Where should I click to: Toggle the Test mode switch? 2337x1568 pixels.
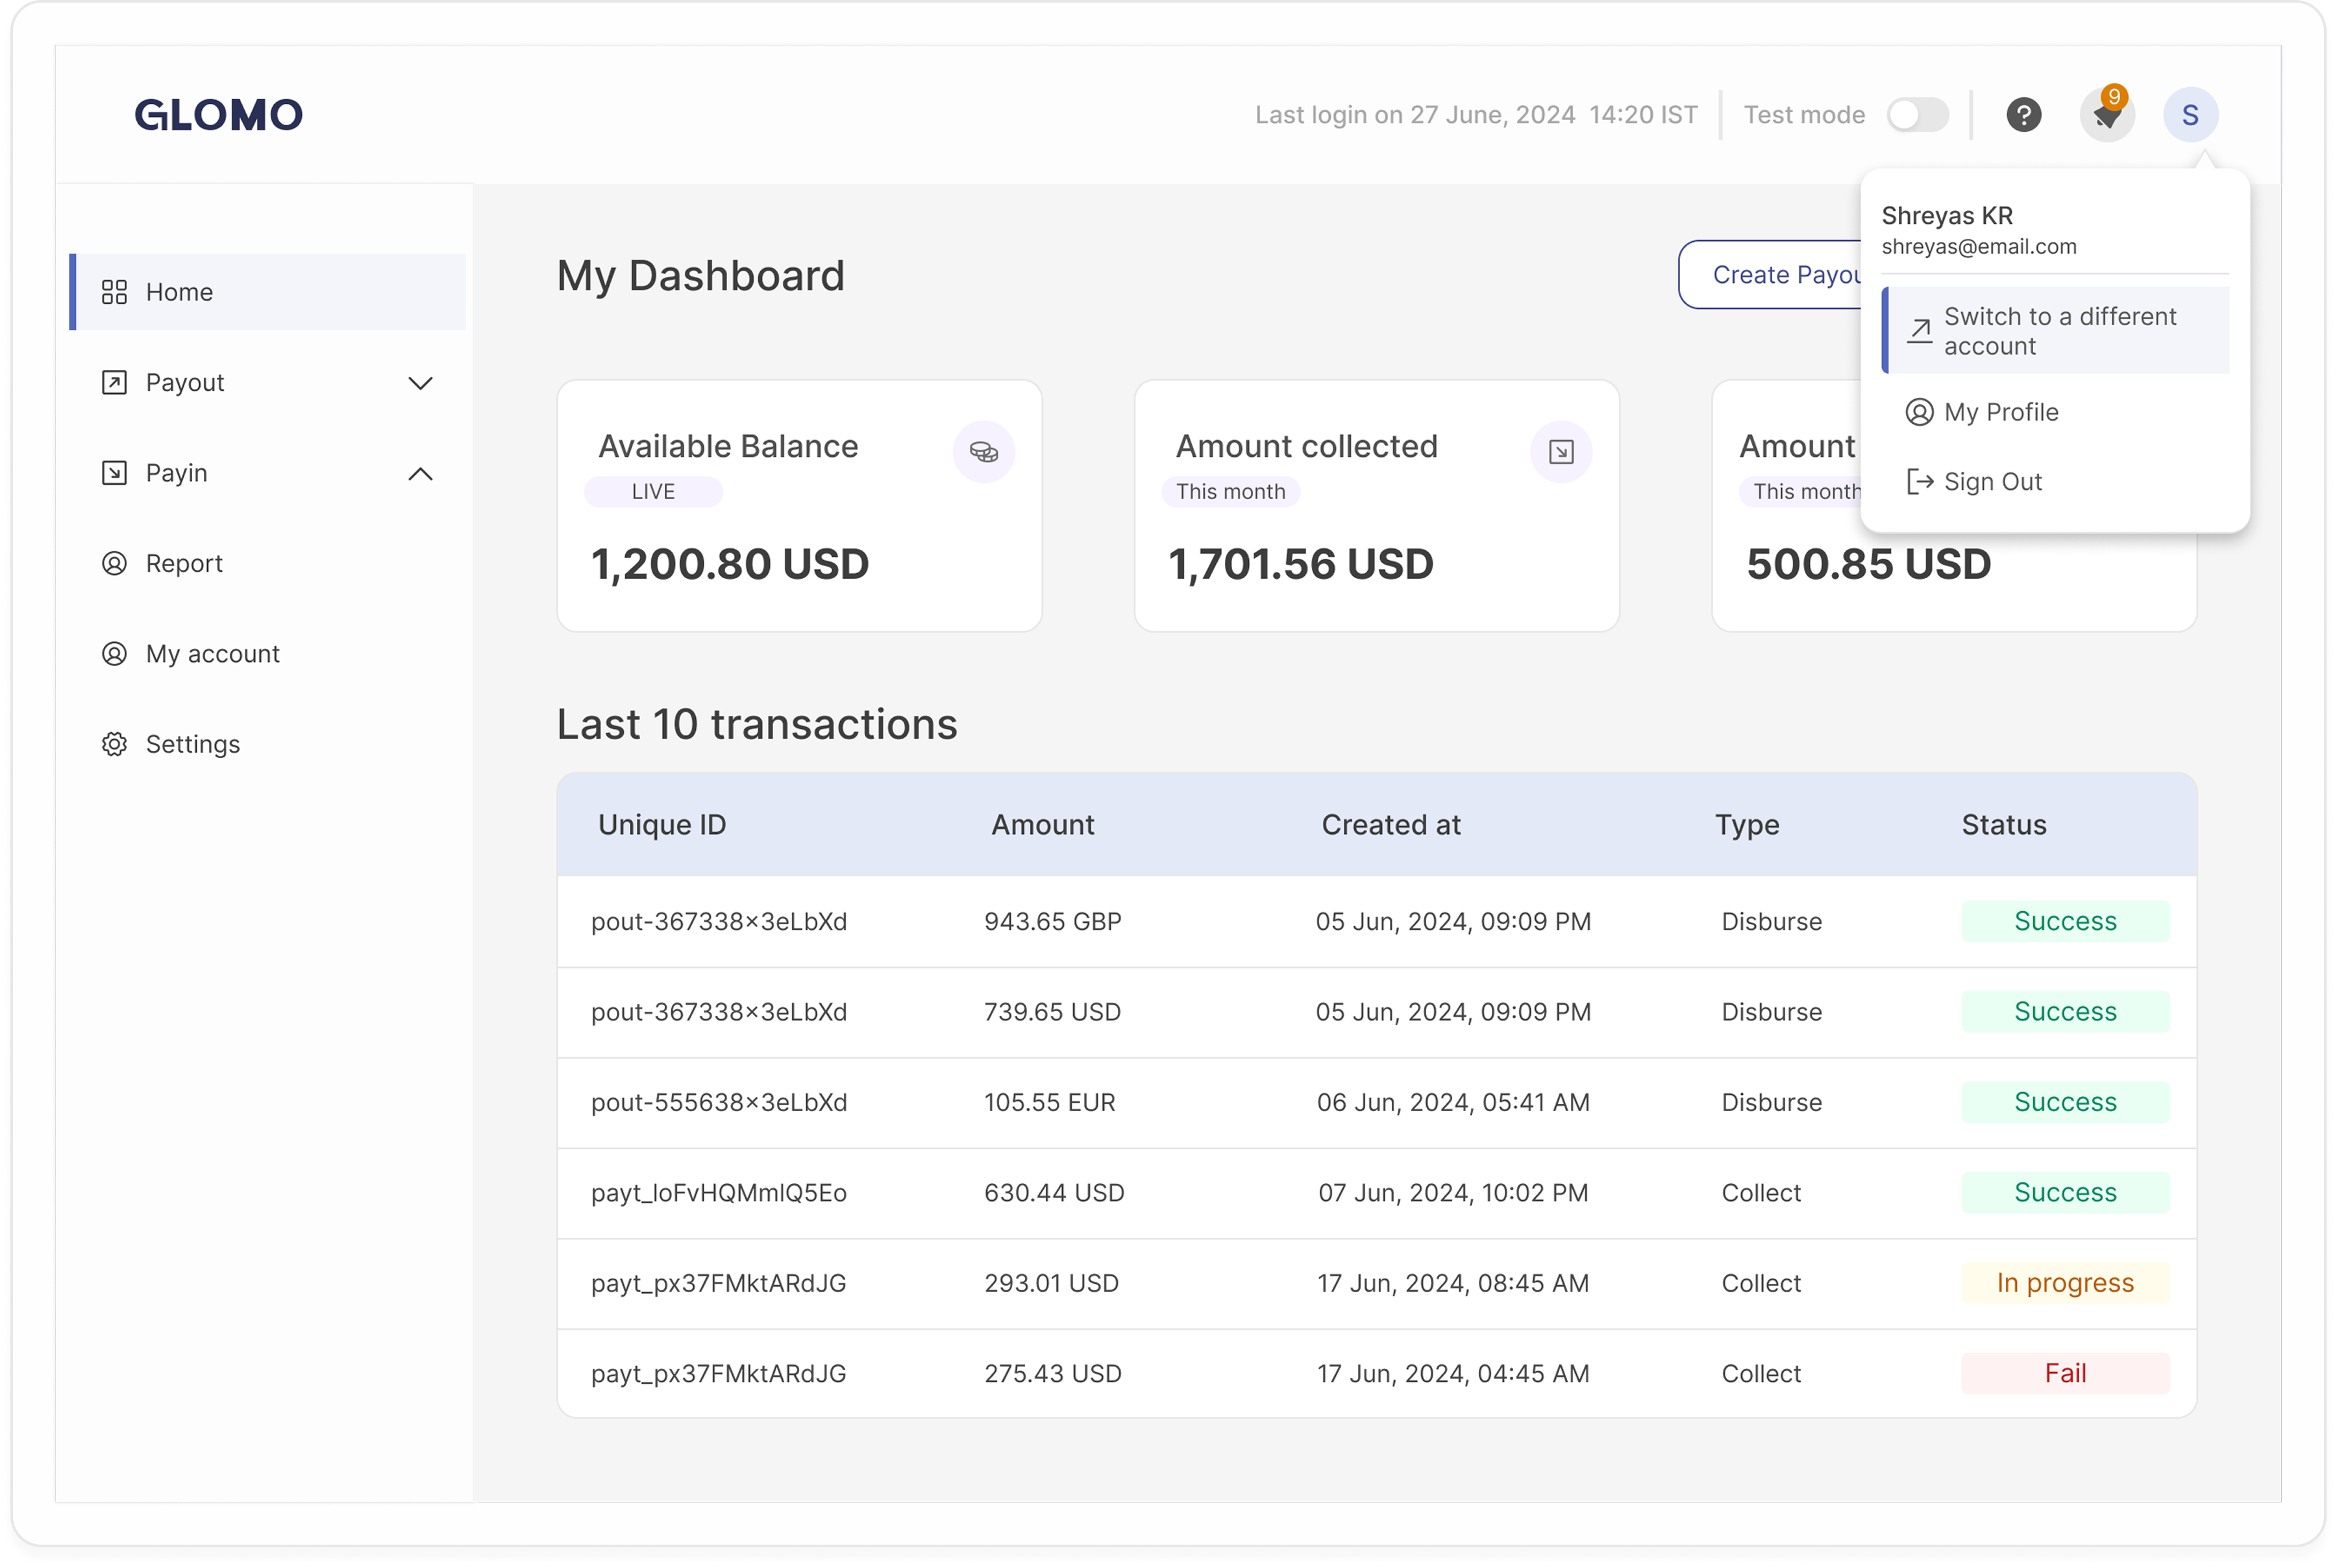point(1917,115)
